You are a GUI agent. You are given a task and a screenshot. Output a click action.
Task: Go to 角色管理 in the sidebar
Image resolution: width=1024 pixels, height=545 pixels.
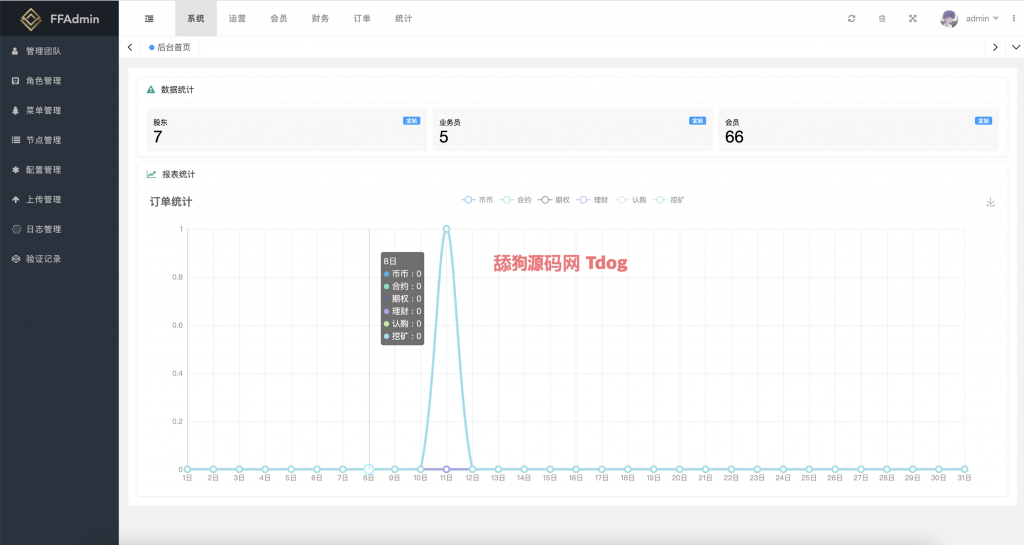(43, 81)
